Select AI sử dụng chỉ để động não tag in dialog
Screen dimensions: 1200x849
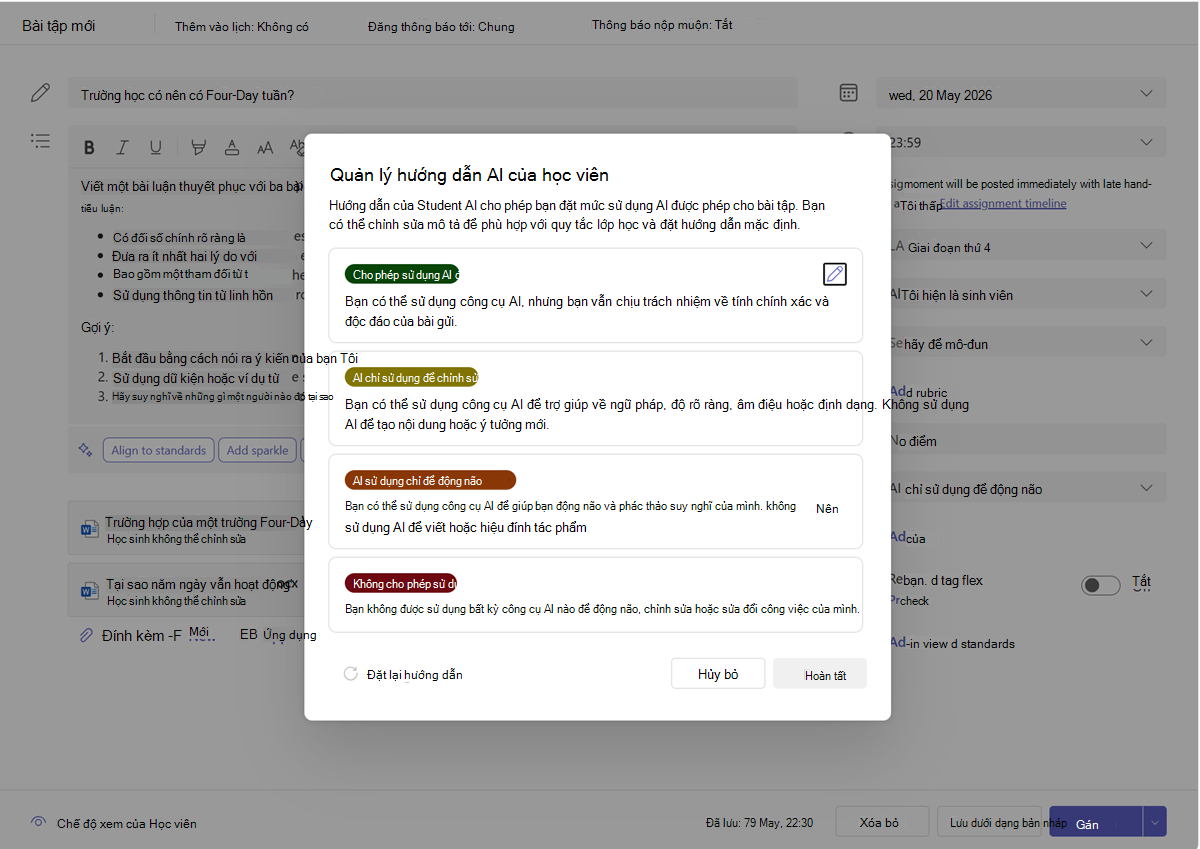pyautogui.click(x=431, y=480)
